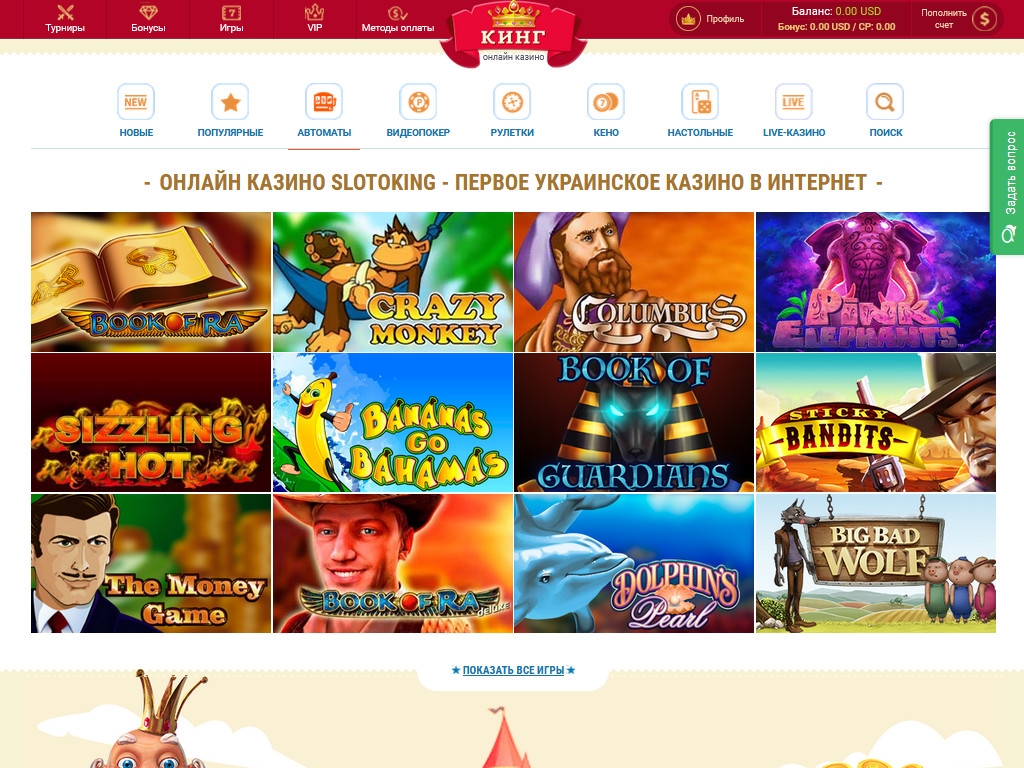The width and height of the screenshot is (1024, 768).
Task: Launch the Crazy Monkey game thumbnail
Action: [392, 282]
